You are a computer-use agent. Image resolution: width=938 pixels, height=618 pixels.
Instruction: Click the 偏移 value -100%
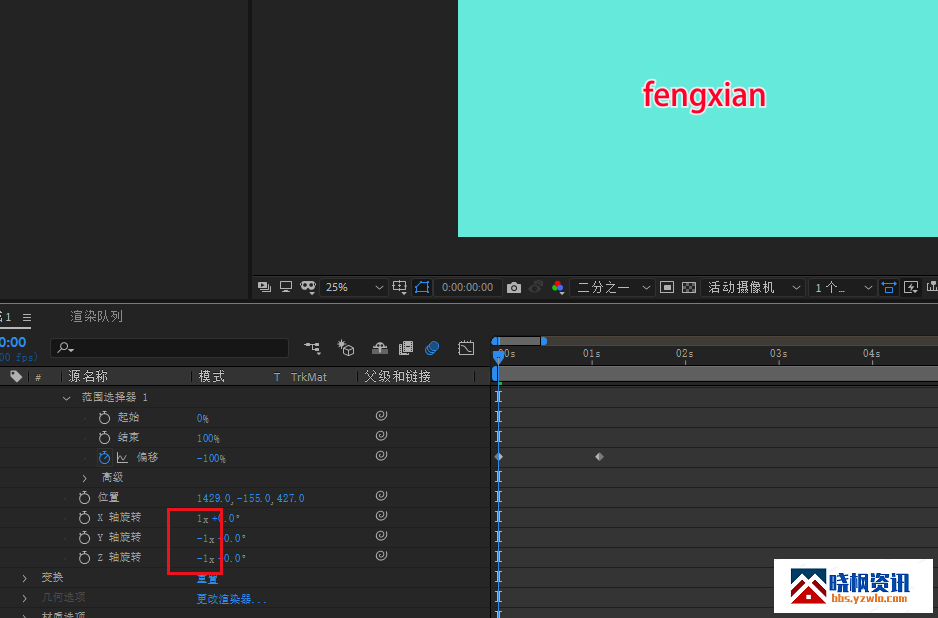point(211,459)
